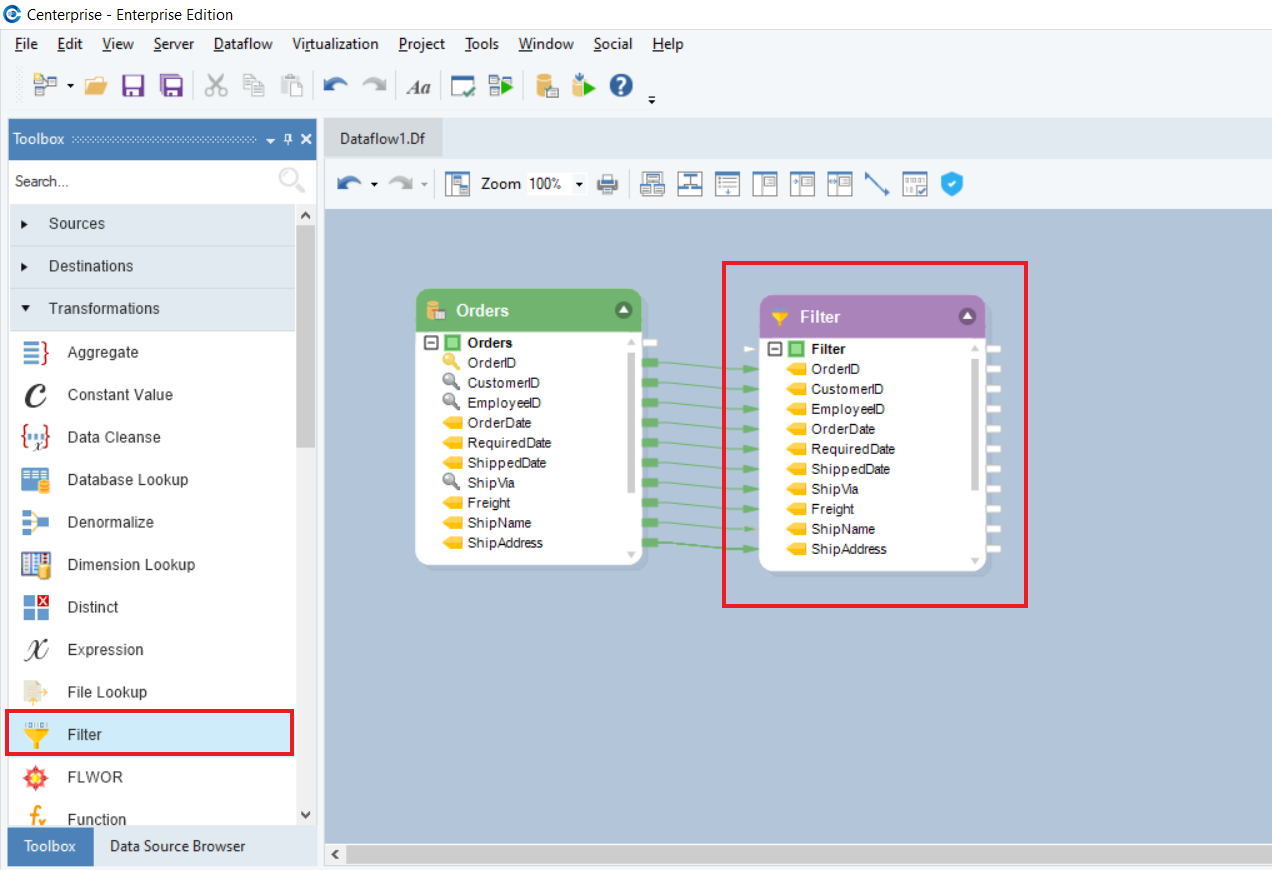Pick the Distinct transformation from Toolbox
Viewport: 1272px width, 870px height.
92,607
